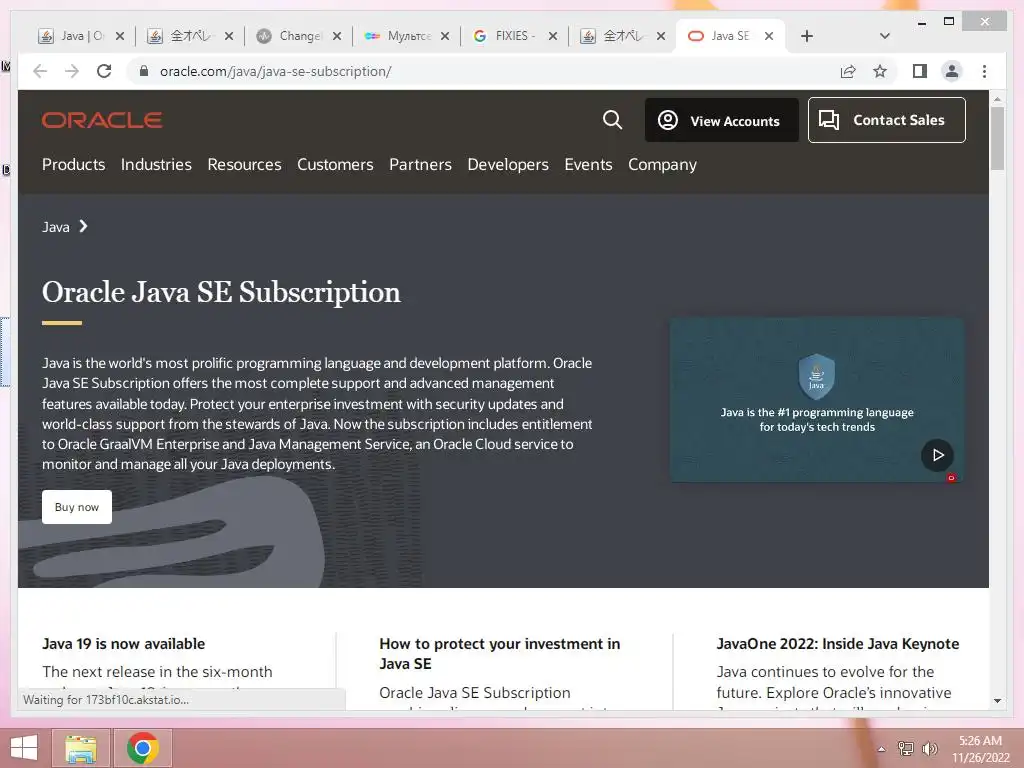Open Chrome three-dot menu
The height and width of the screenshot is (768, 1024).
tap(984, 71)
